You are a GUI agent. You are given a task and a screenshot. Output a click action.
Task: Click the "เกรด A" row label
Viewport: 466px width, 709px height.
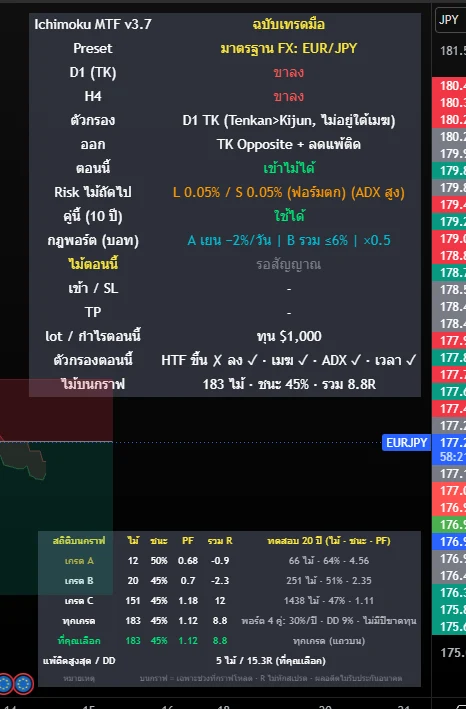click(x=79, y=561)
